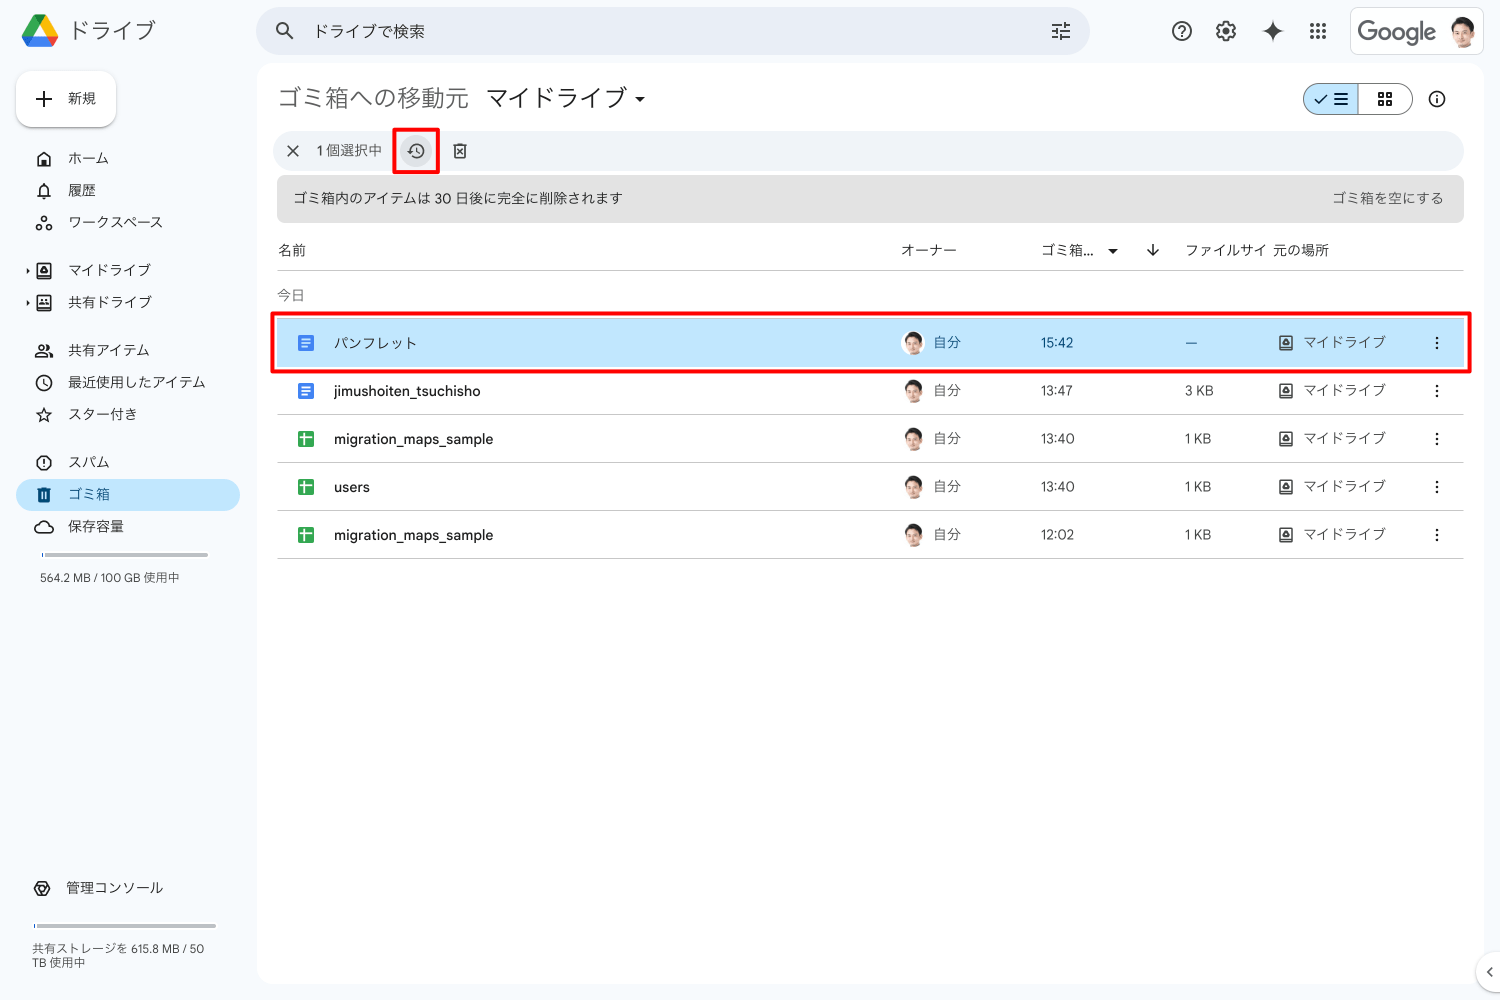The image size is (1500, 1000).
Task: Click 元の場所 column header
Action: point(1301,250)
